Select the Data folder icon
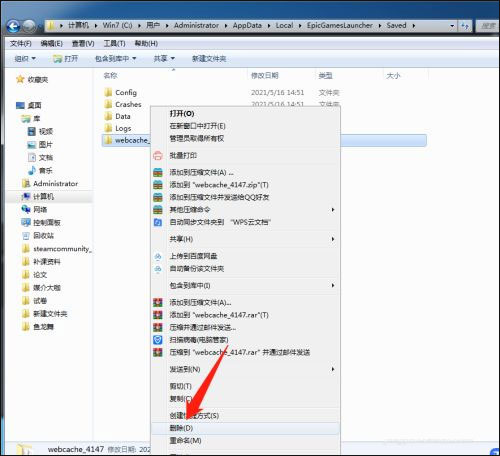The width and height of the screenshot is (500, 456). click(108, 116)
